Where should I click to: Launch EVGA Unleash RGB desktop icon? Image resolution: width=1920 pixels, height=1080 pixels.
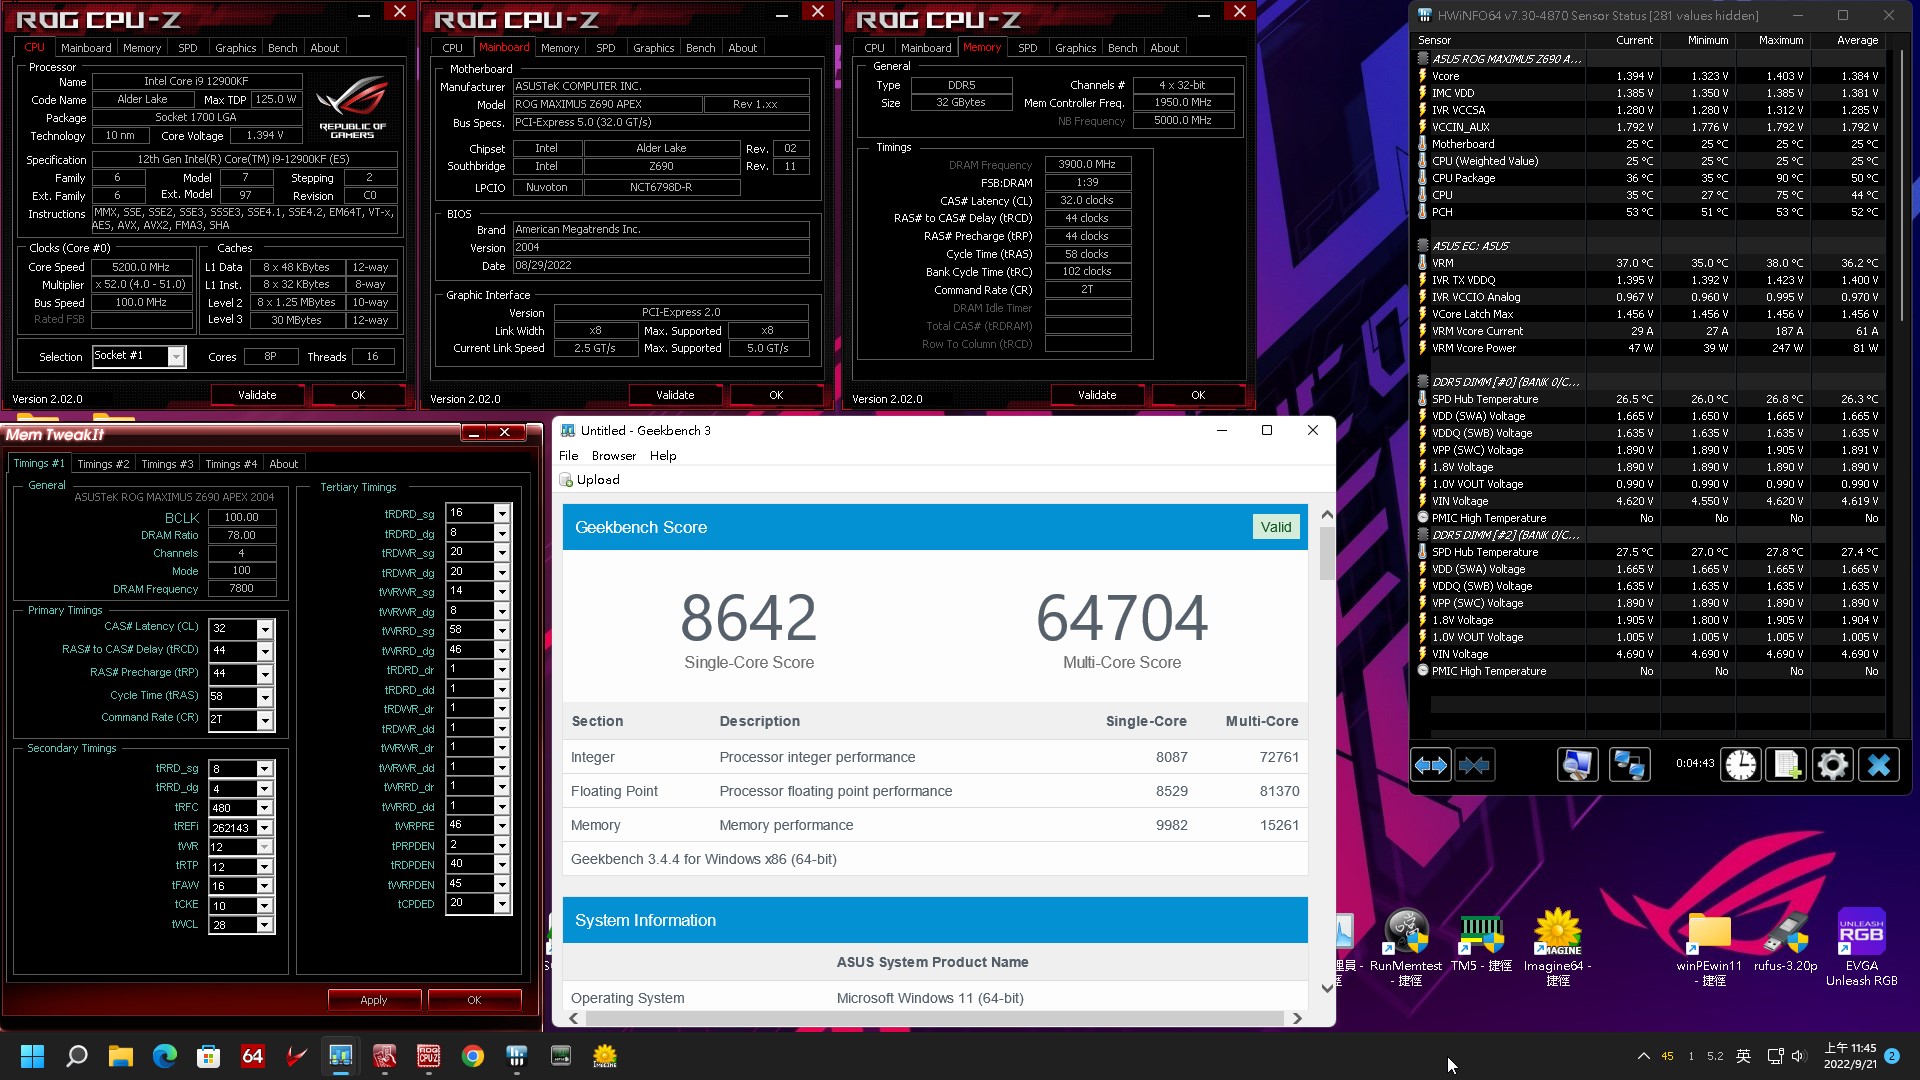tap(1861, 947)
